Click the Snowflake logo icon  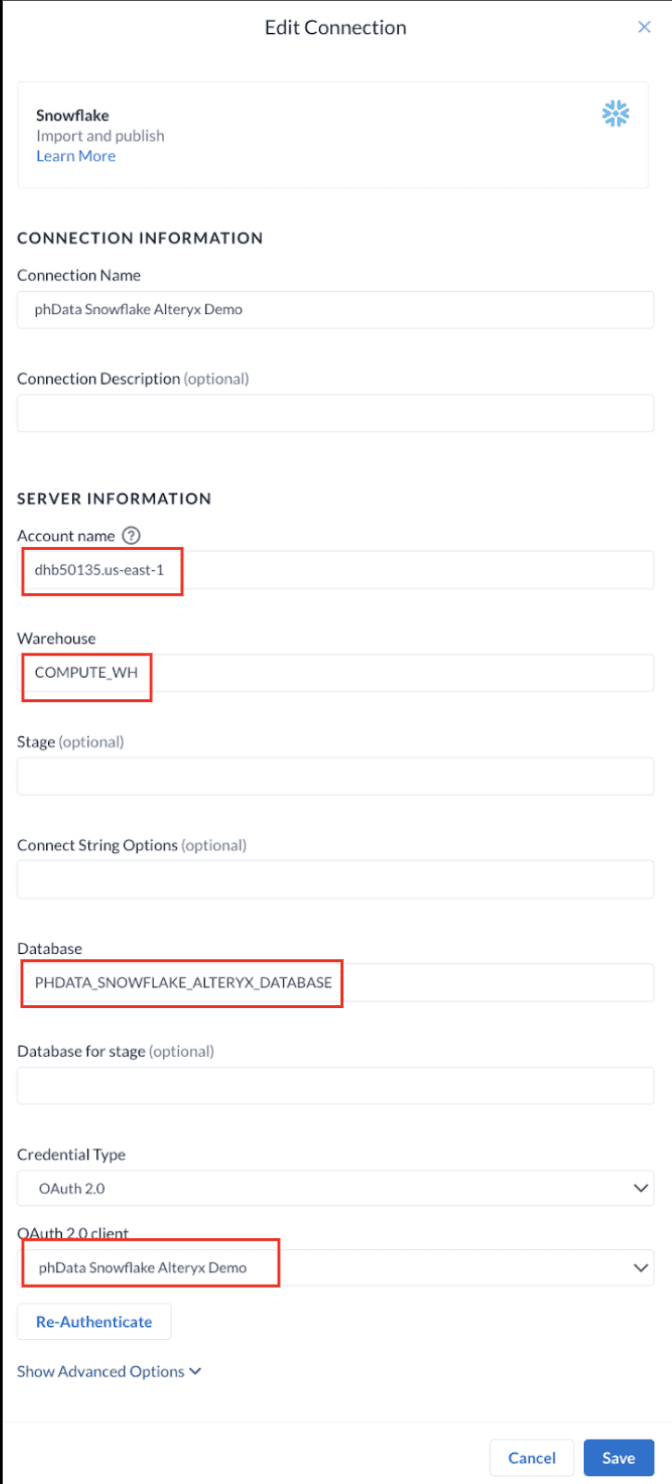(x=616, y=114)
